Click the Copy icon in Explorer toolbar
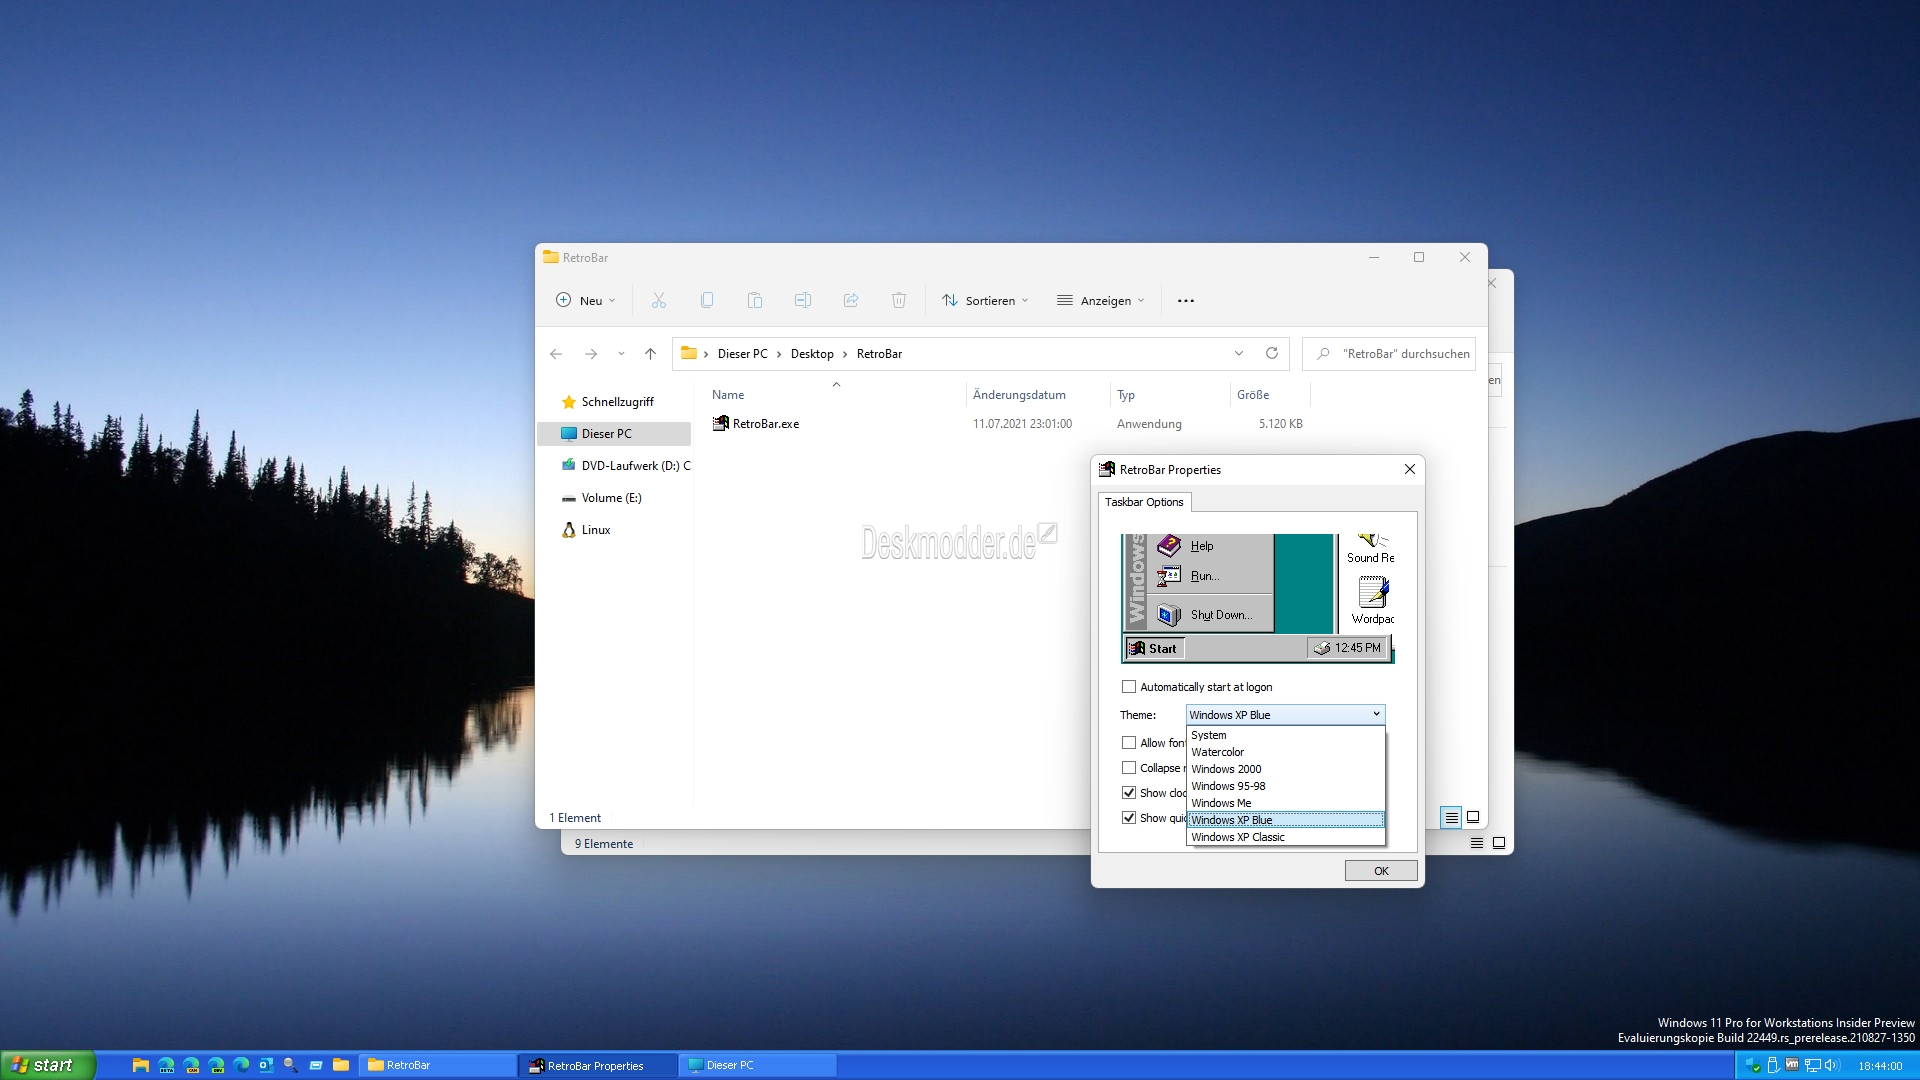 [x=707, y=300]
